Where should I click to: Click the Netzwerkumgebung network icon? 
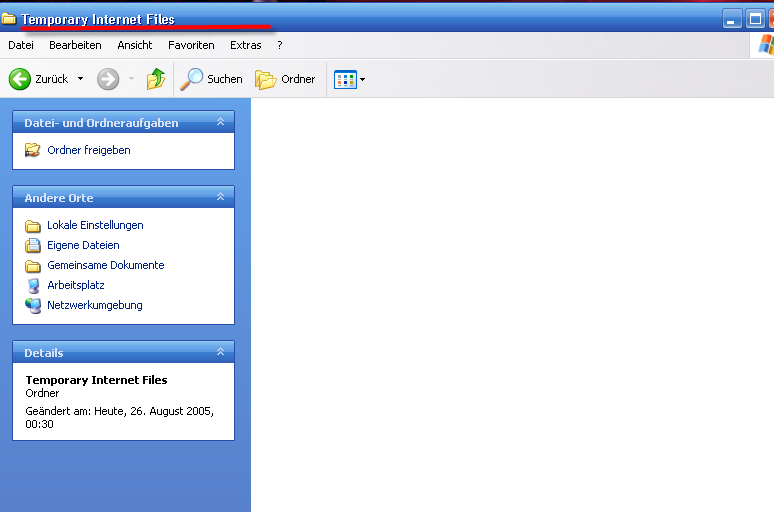coord(33,306)
